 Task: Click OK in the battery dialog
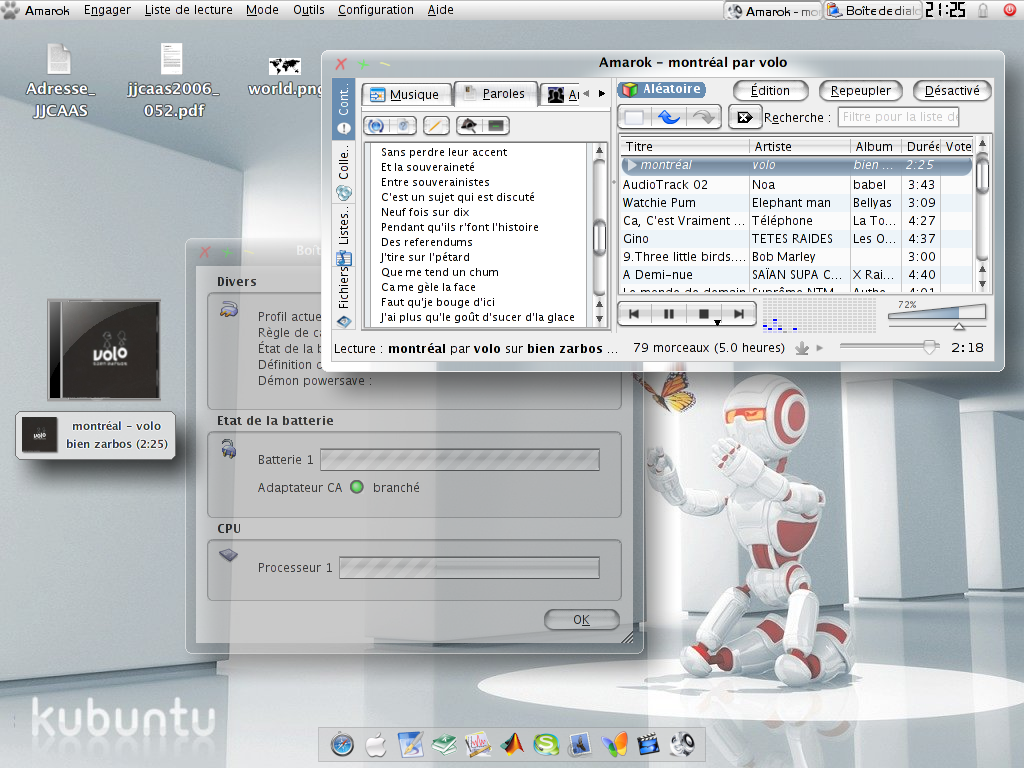click(x=581, y=620)
